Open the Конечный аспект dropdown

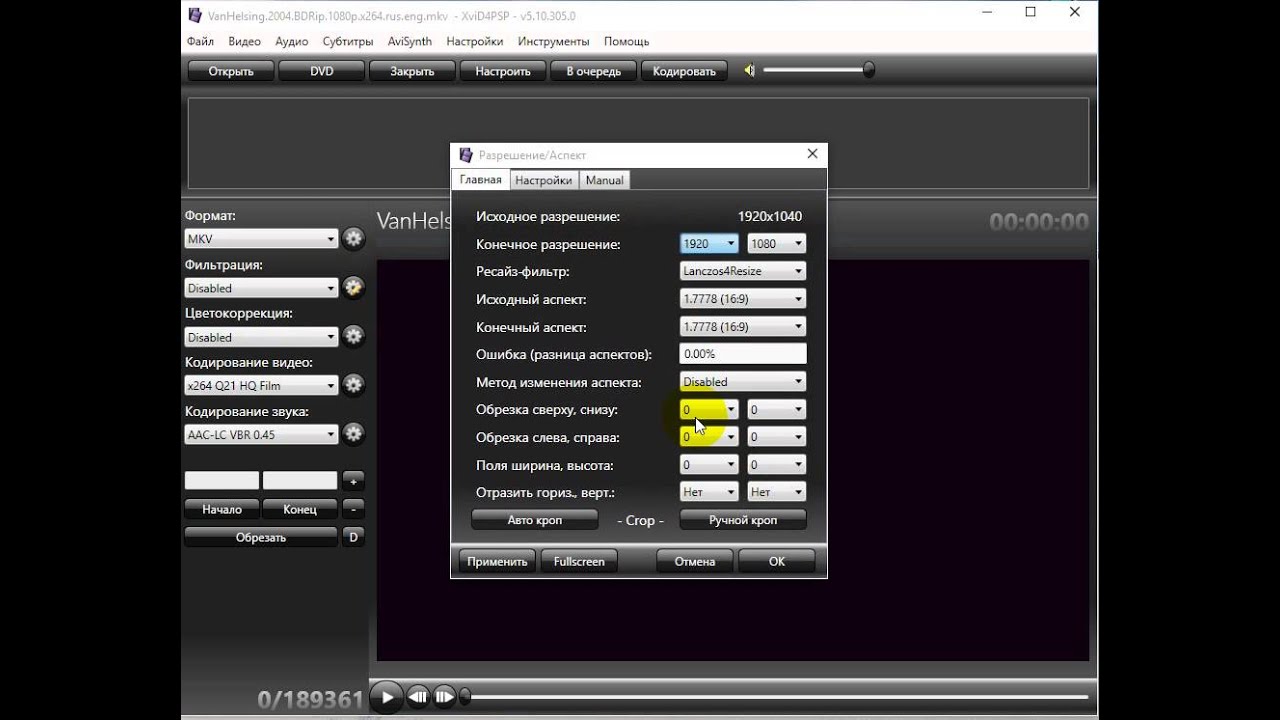[743, 327]
